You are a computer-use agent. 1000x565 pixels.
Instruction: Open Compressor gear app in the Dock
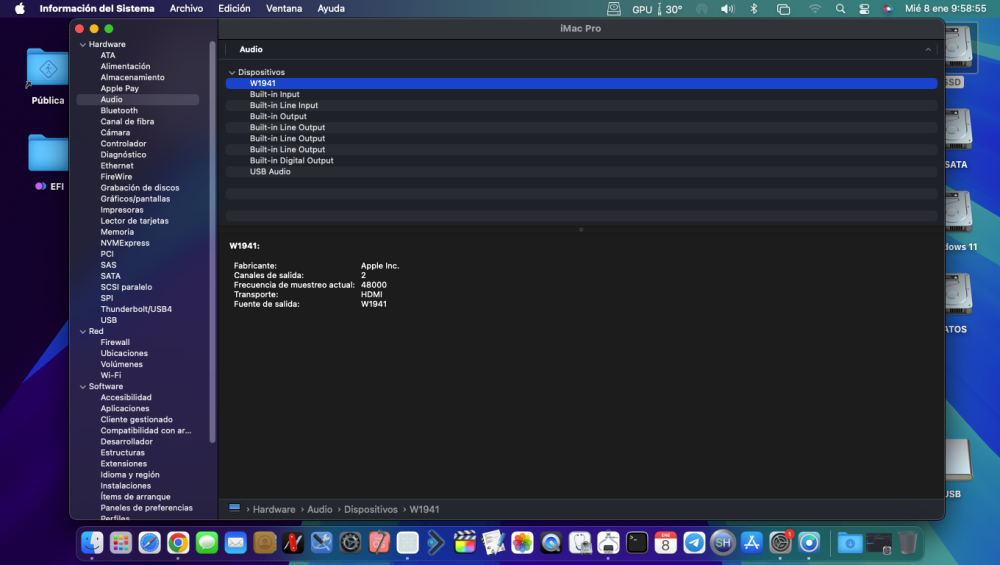[350, 543]
